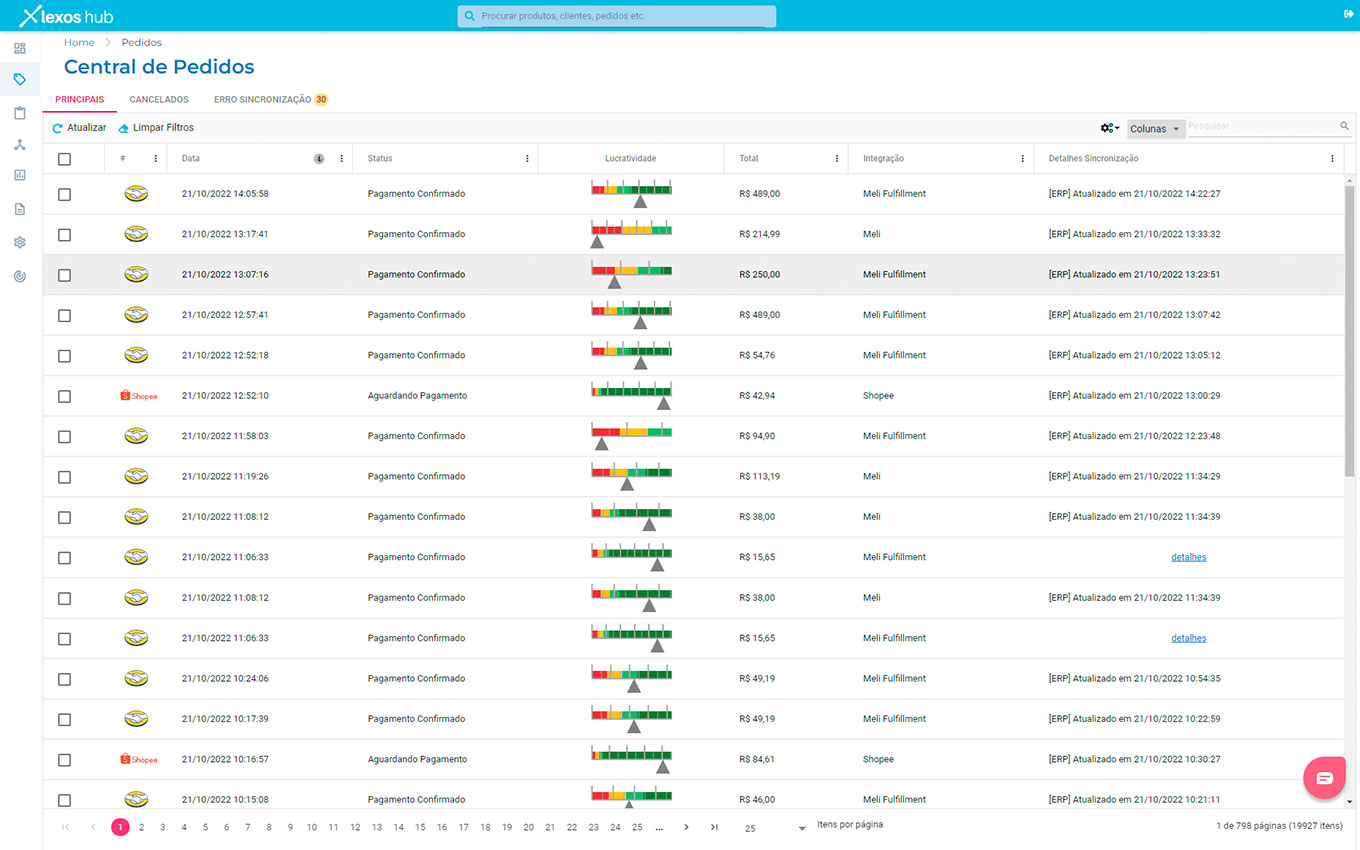This screenshot has height=850, width=1360.
Task: Click Limpar Filtros
Action: [x=156, y=128]
